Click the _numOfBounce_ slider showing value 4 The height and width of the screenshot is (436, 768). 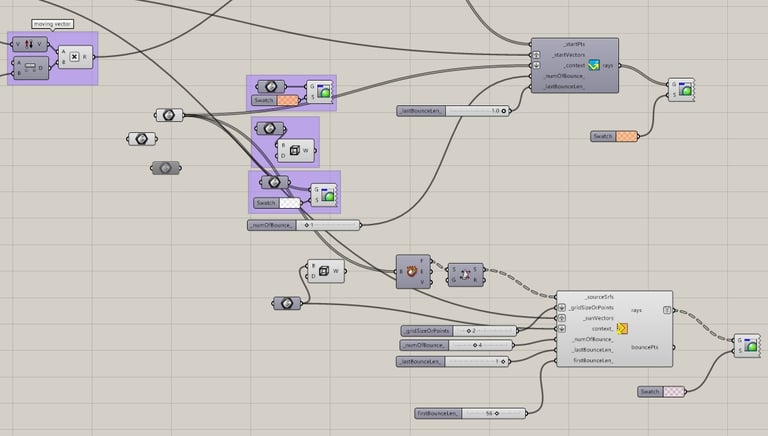point(456,345)
